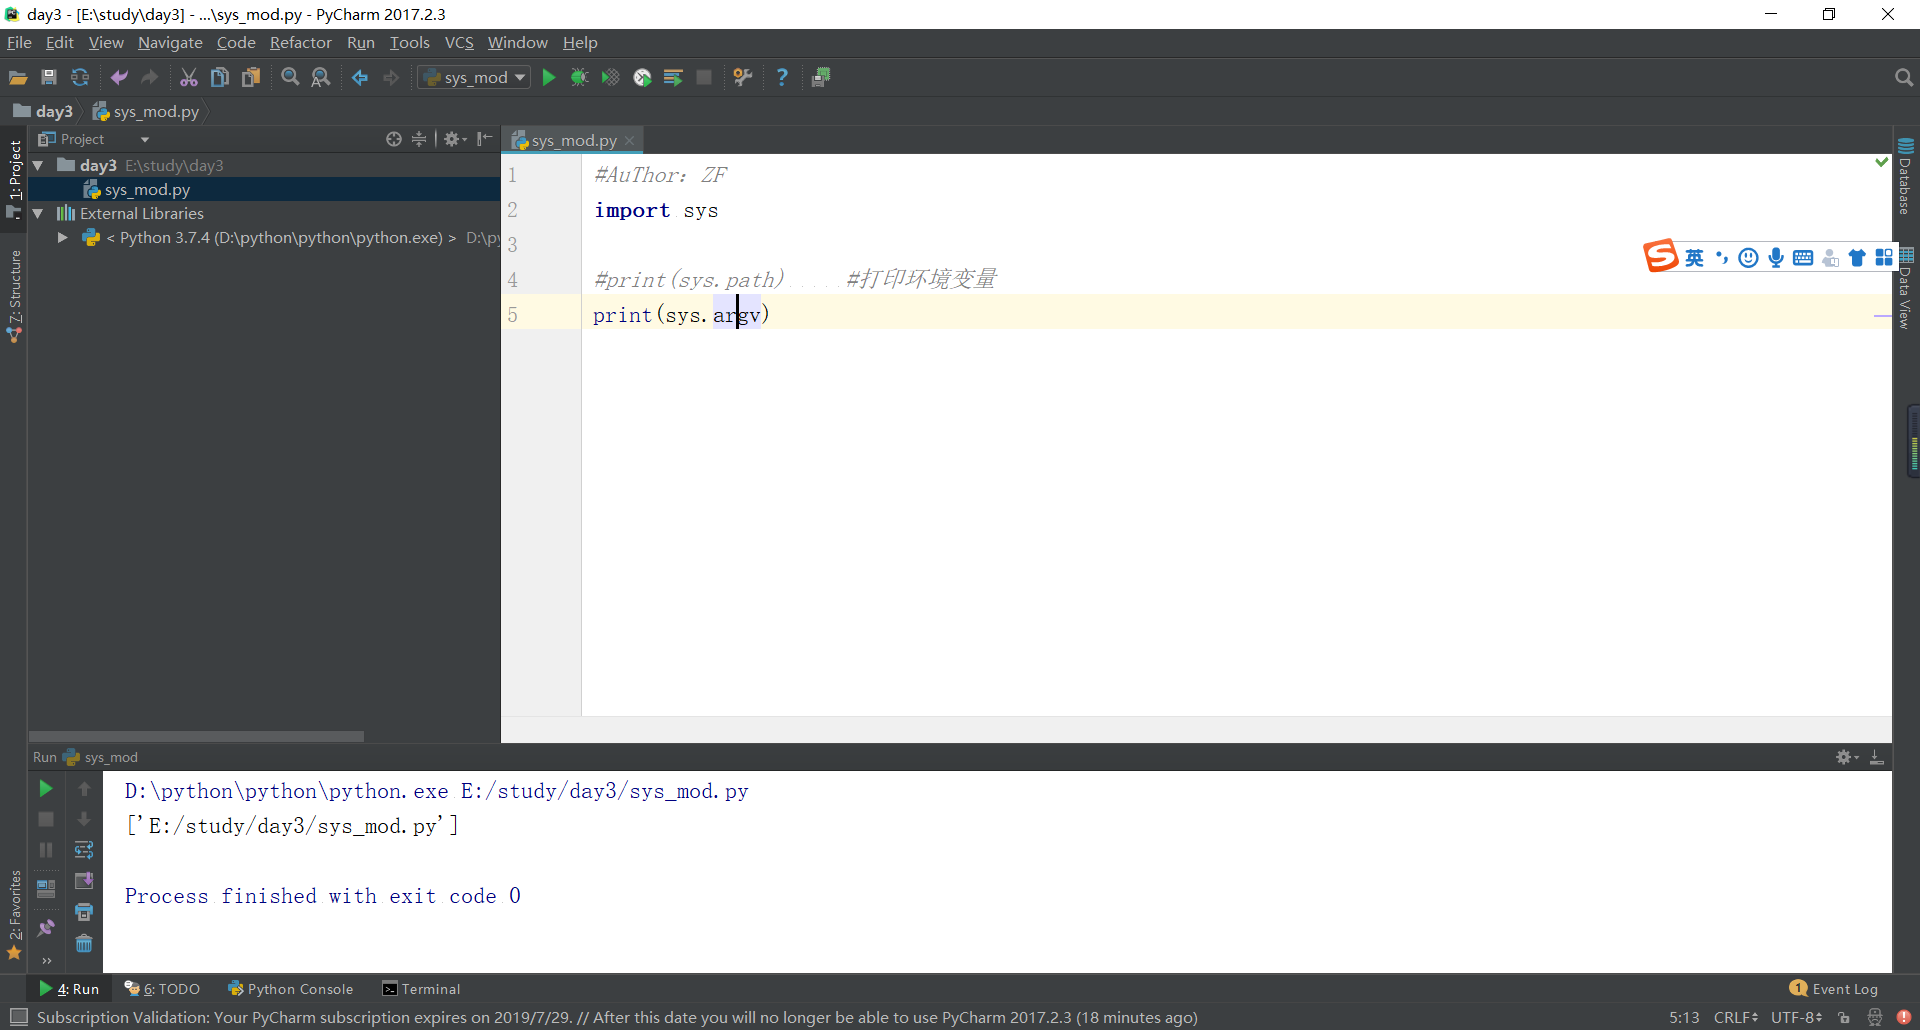Open Database side panel

click(1905, 176)
